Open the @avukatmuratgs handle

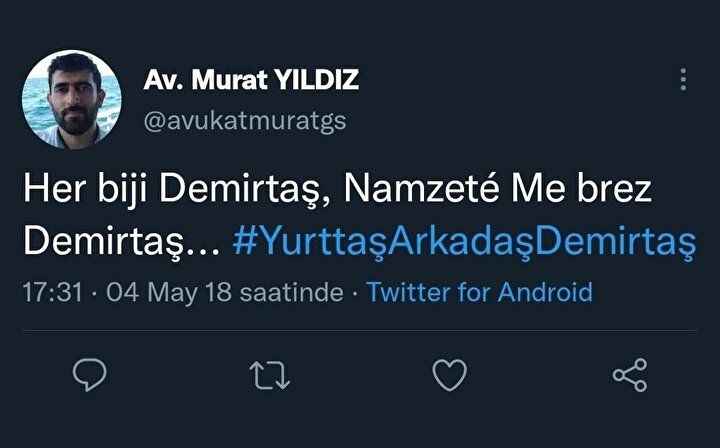246,121
